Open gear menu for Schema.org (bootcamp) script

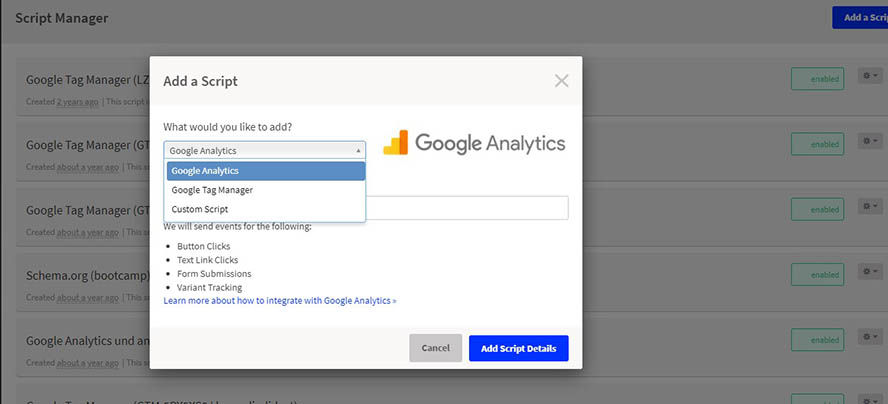pyautogui.click(x=870, y=271)
